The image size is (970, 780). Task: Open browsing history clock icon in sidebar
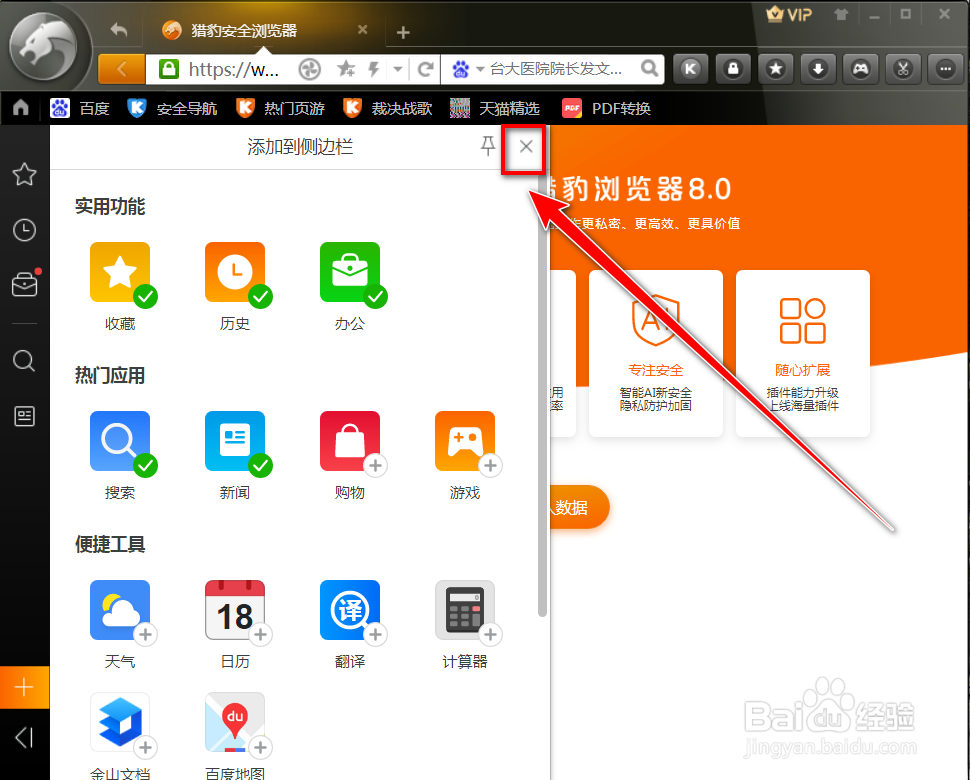coord(24,230)
